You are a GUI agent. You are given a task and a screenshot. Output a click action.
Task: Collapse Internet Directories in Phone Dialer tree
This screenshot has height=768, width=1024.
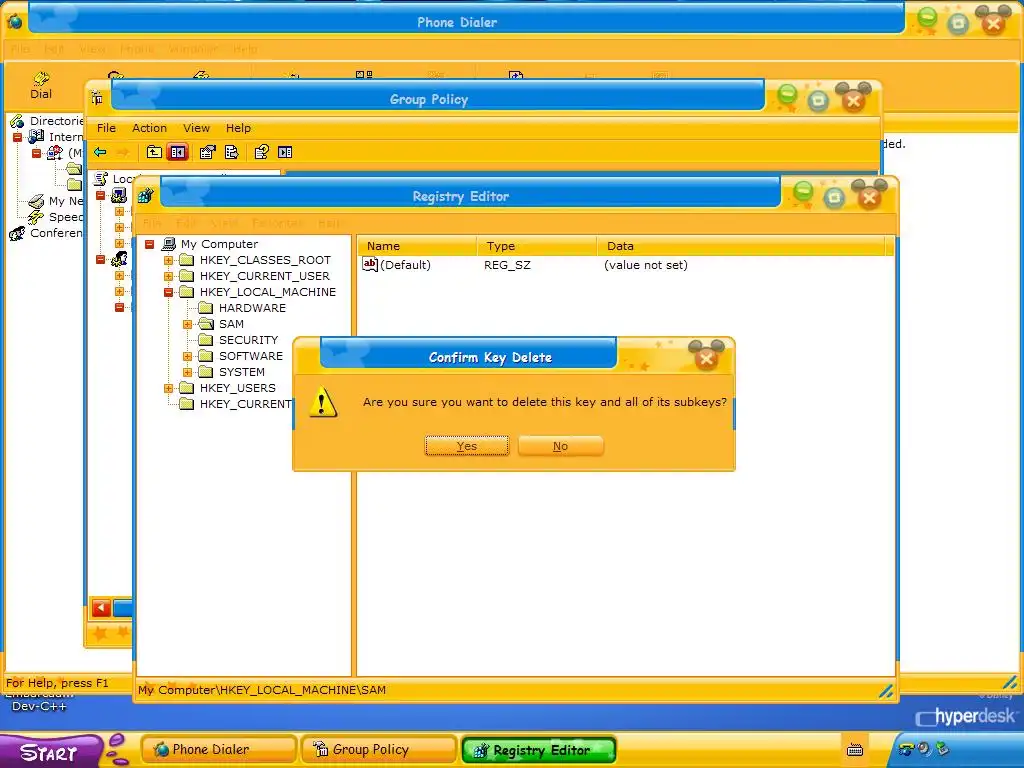[18, 137]
